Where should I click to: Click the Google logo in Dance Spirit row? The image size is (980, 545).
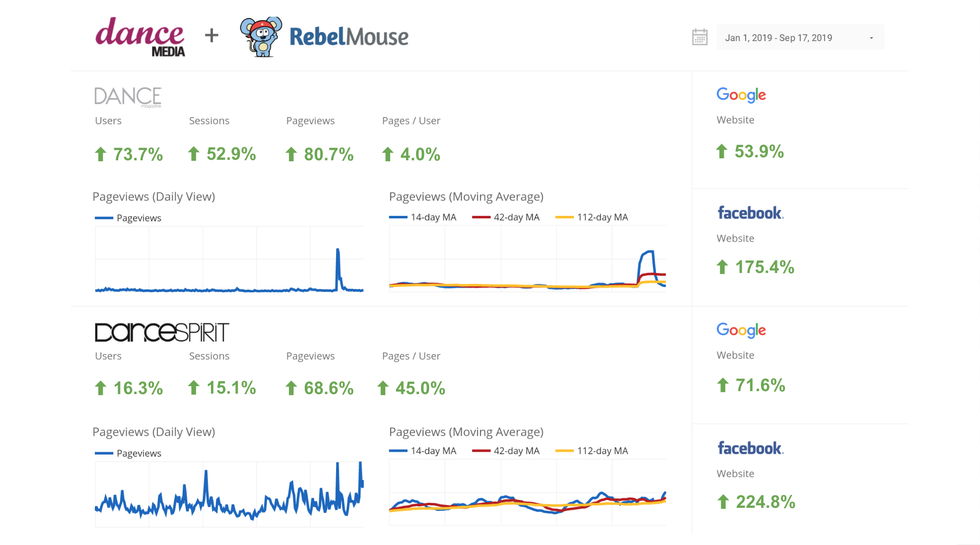point(741,330)
